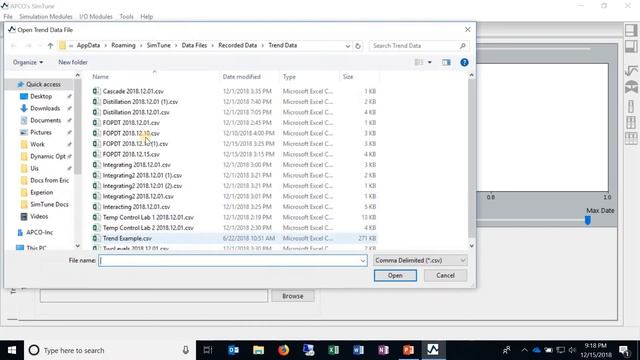Open Firefox from the taskbar

click(x=283, y=350)
